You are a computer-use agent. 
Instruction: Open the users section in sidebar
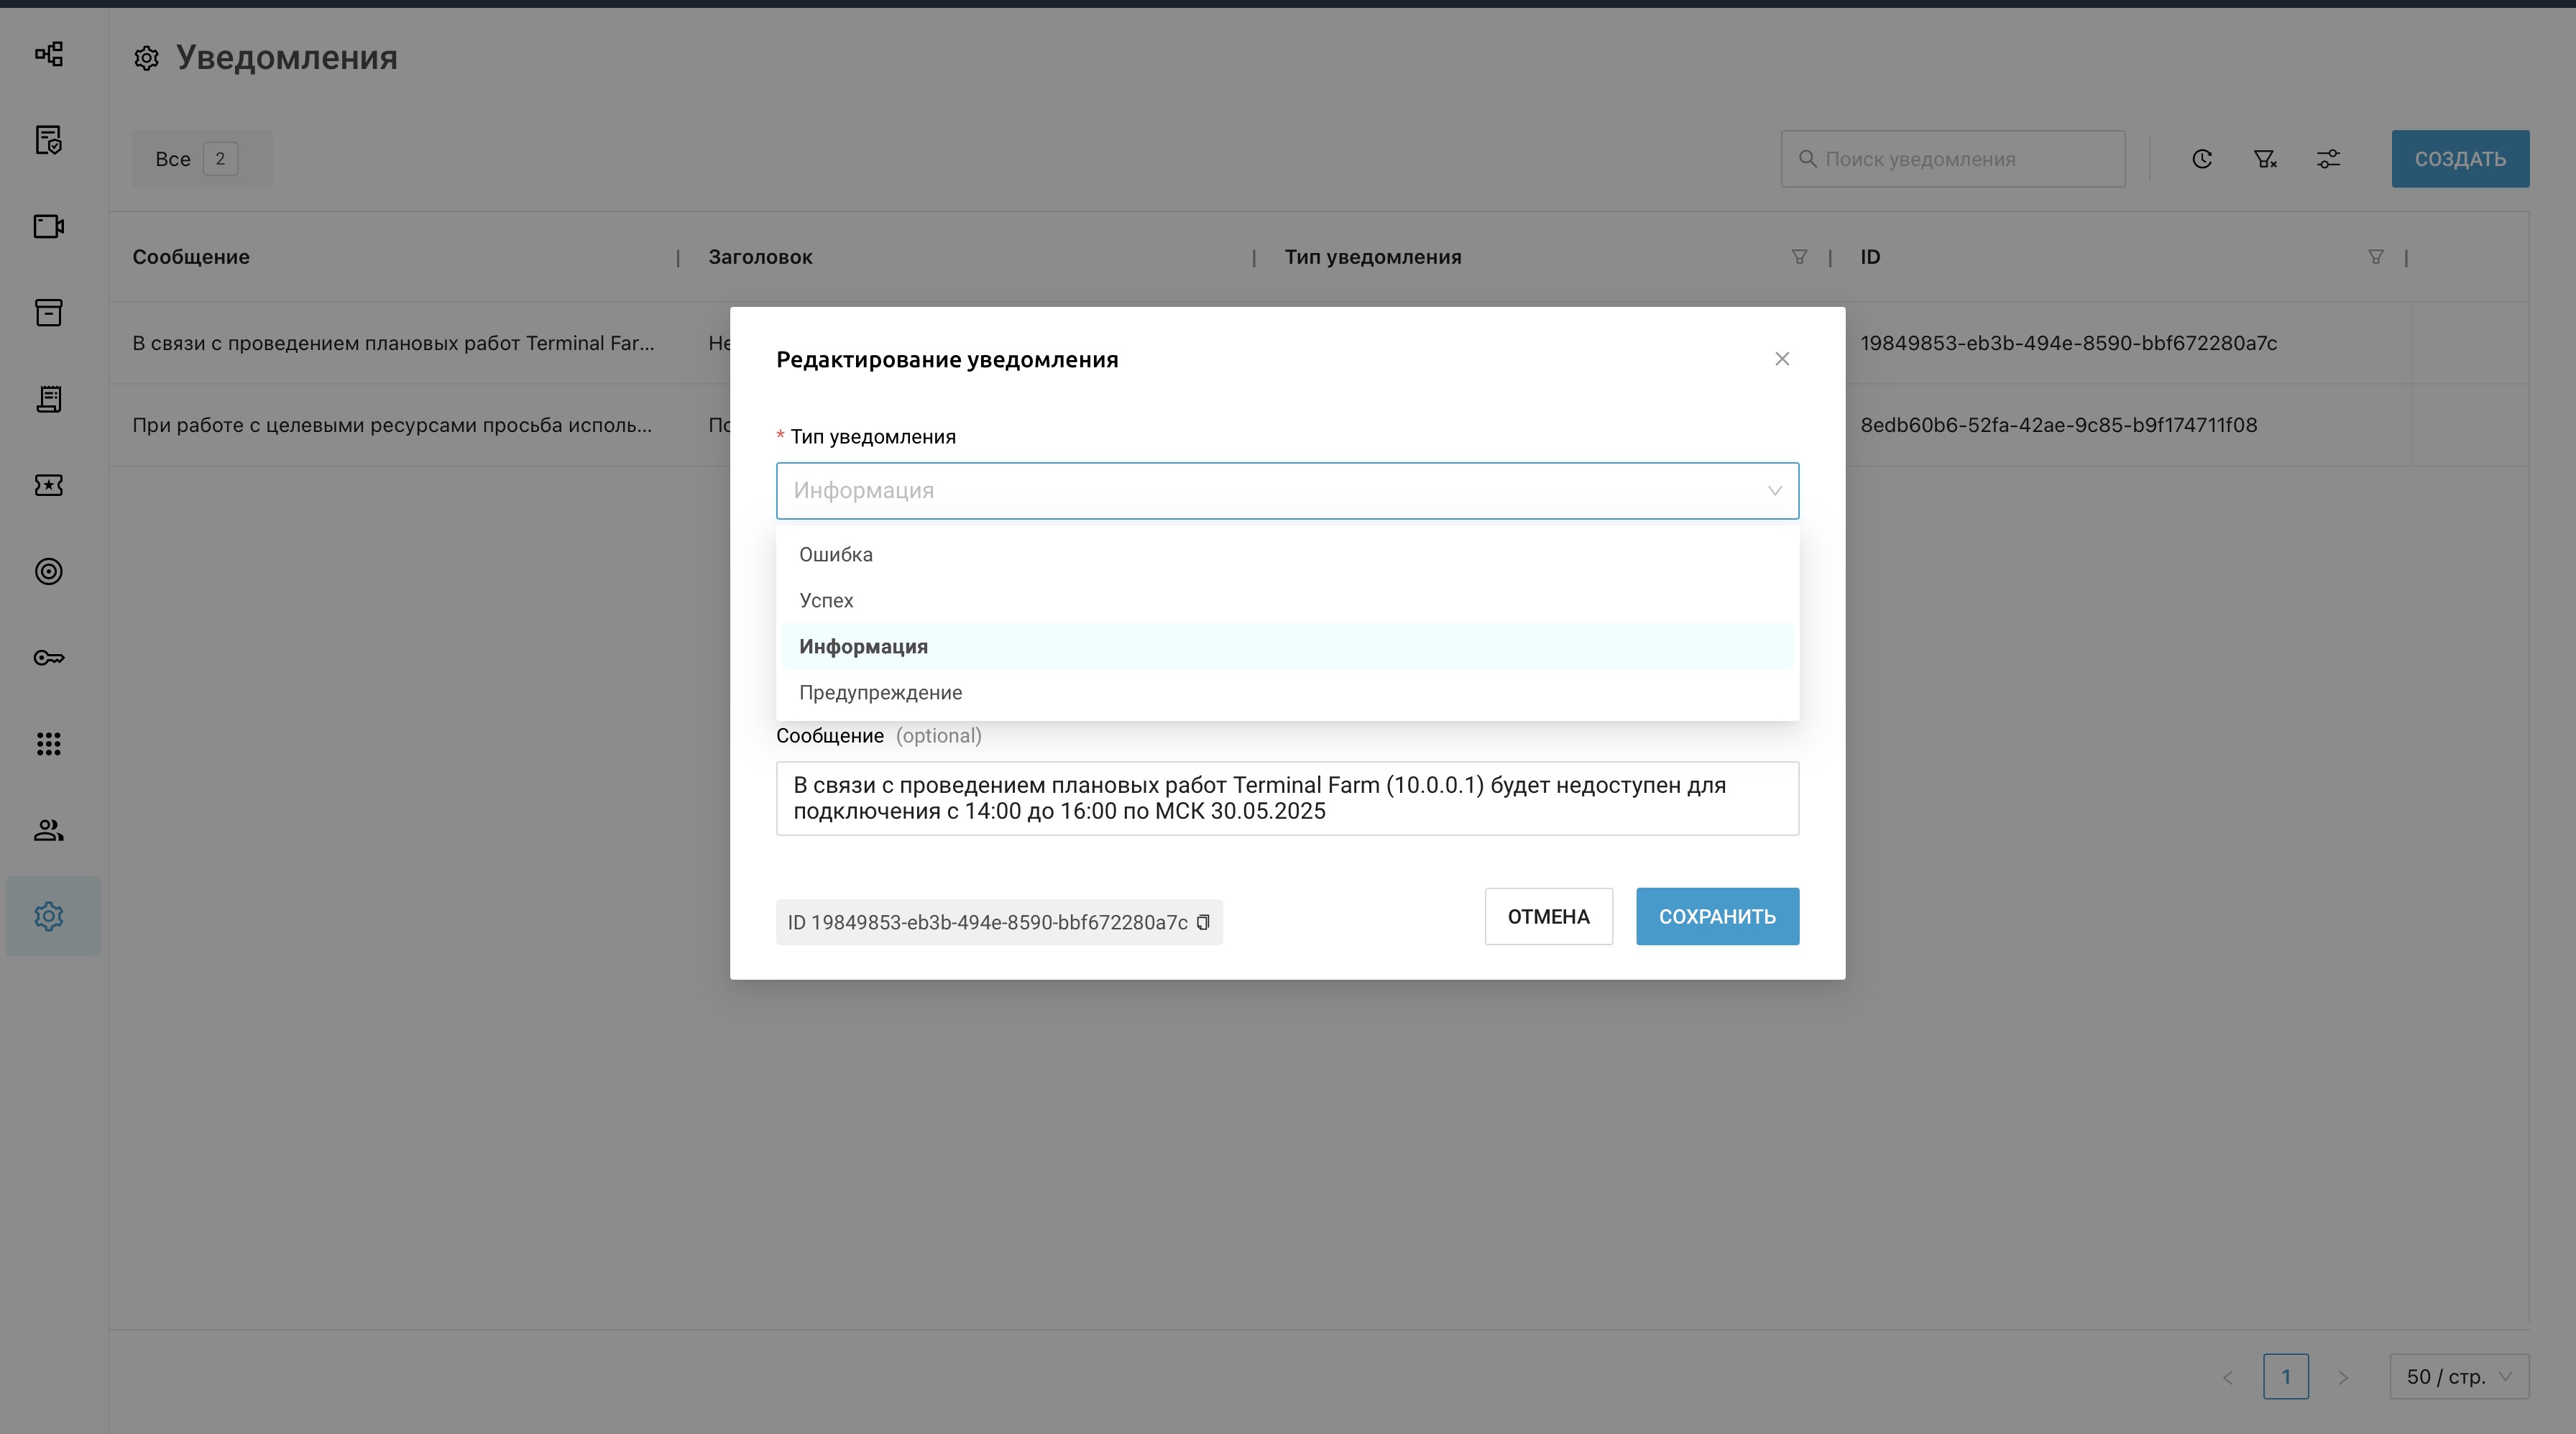[x=49, y=830]
